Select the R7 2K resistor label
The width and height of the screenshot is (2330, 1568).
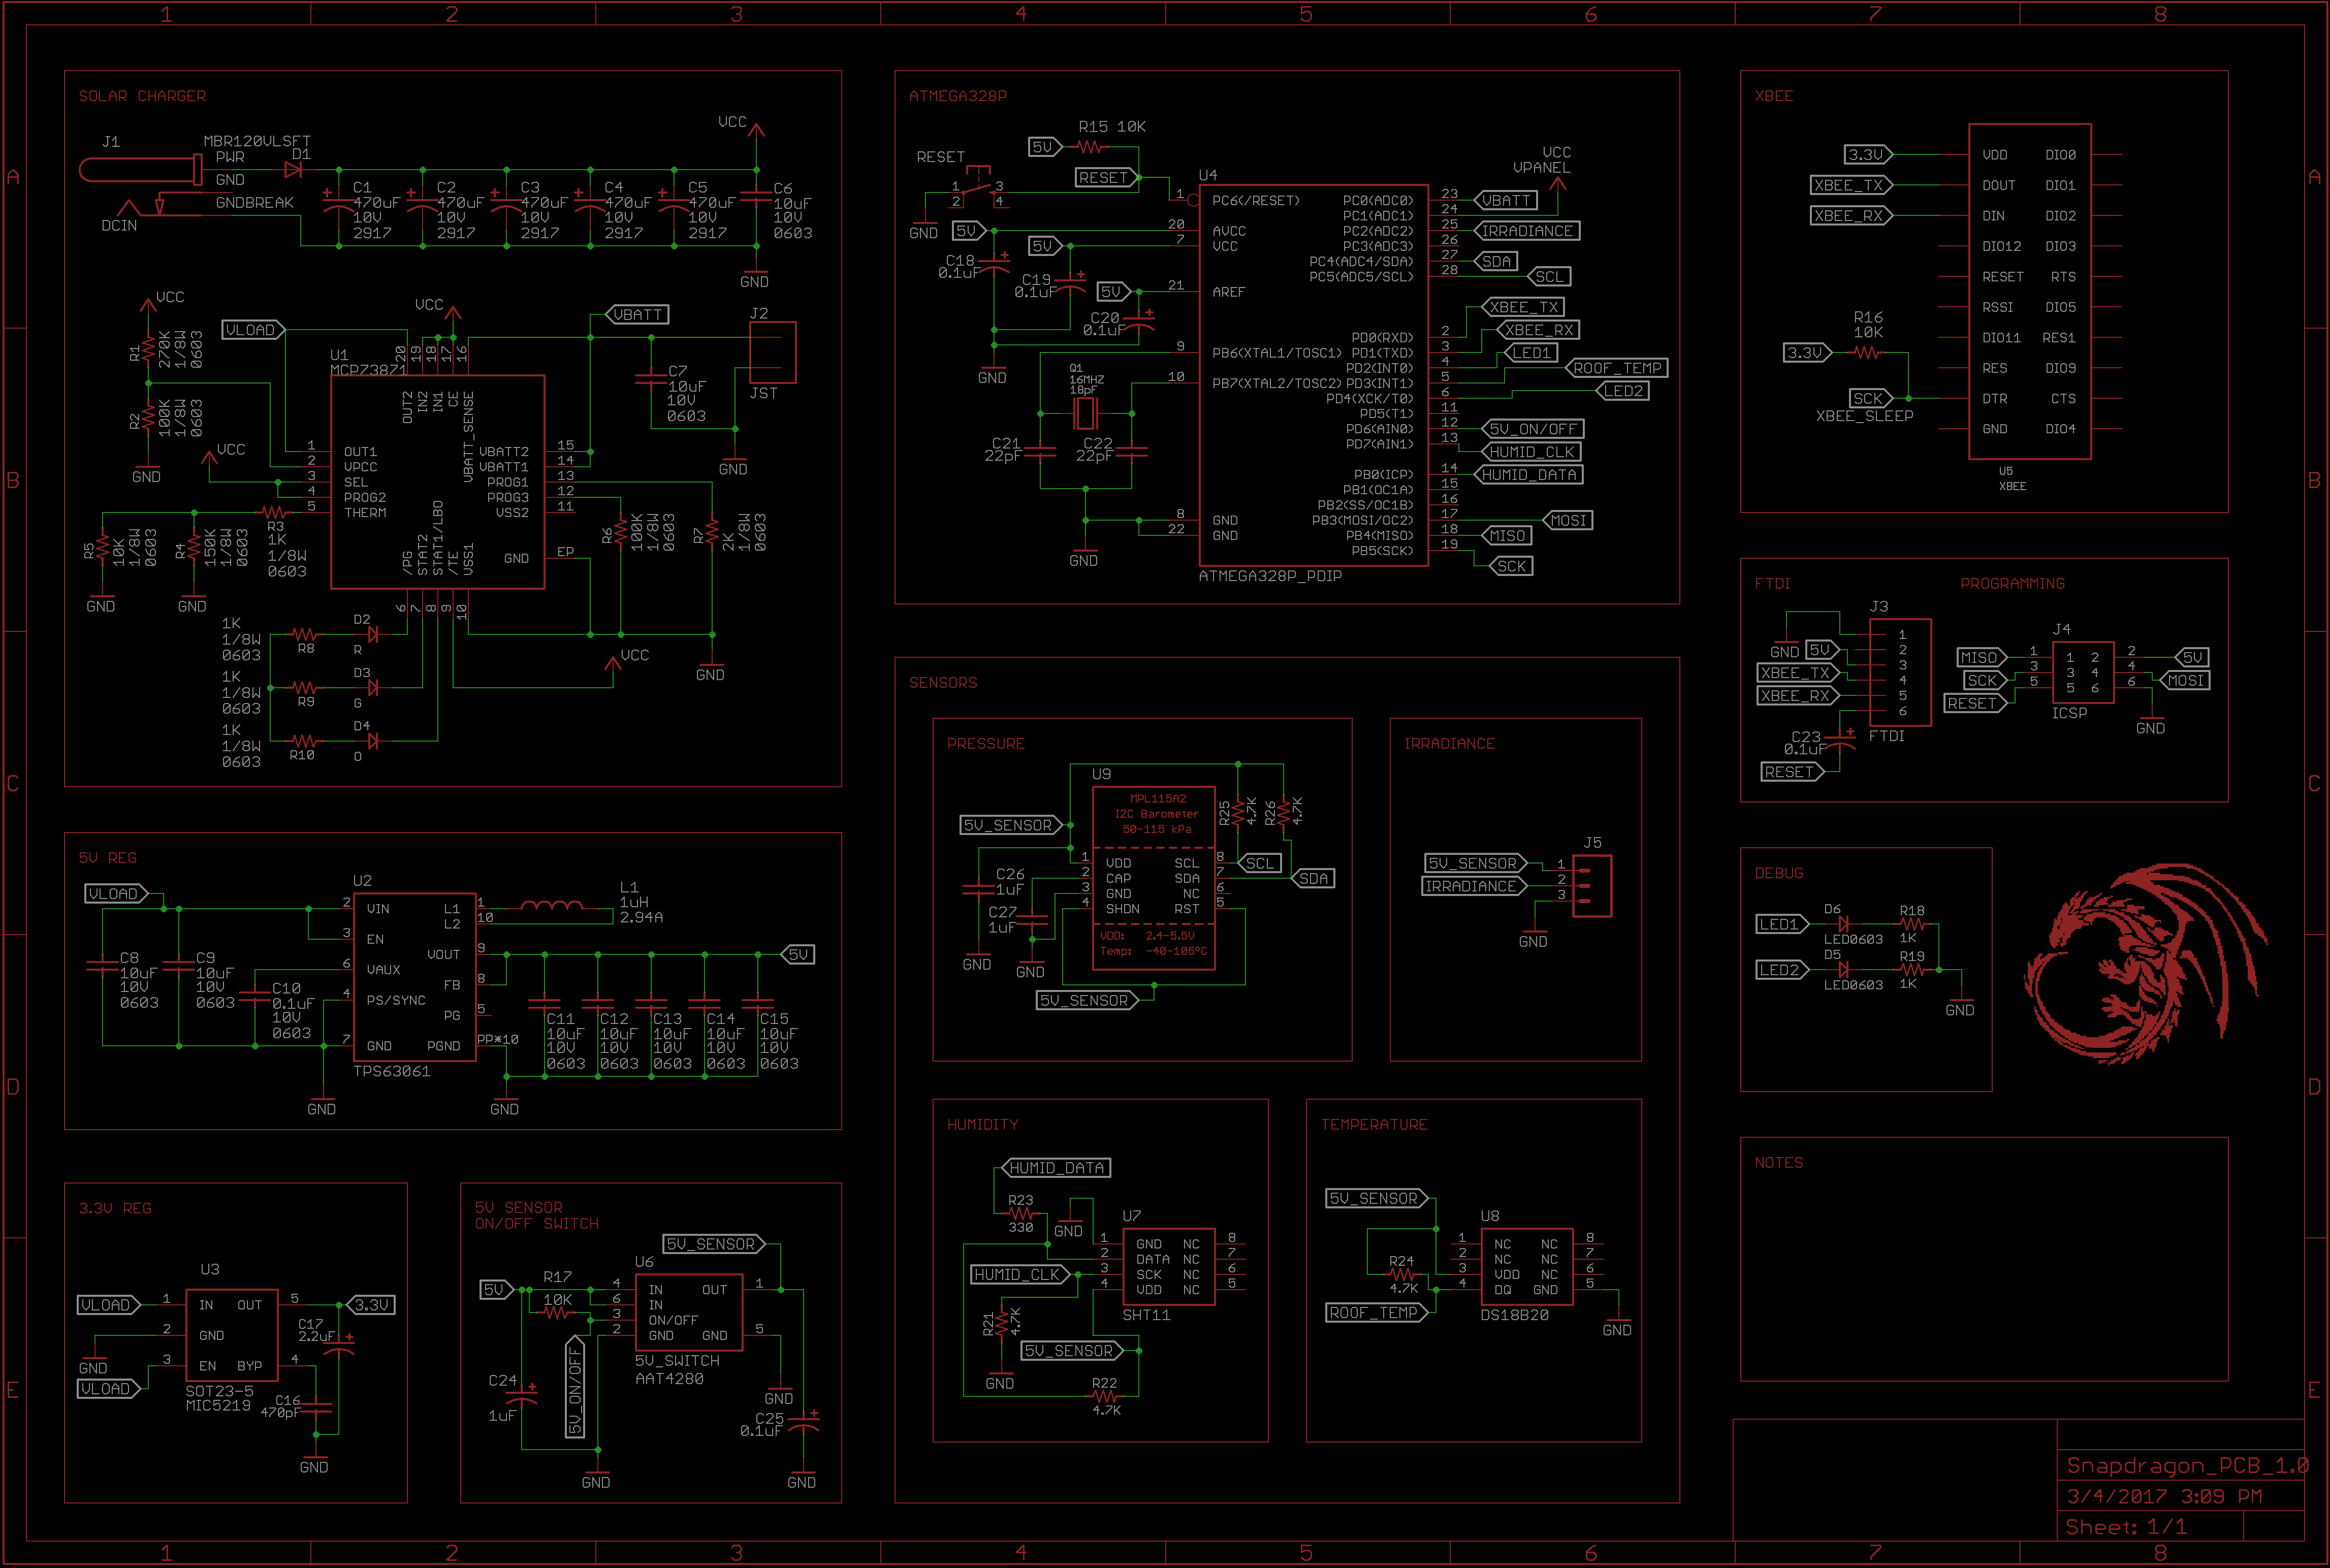pyautogui.click(x=729, y=533)
